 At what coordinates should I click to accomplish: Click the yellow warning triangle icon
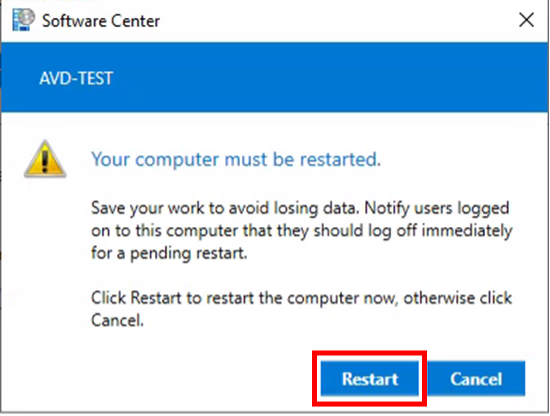(x=45, y=159)
